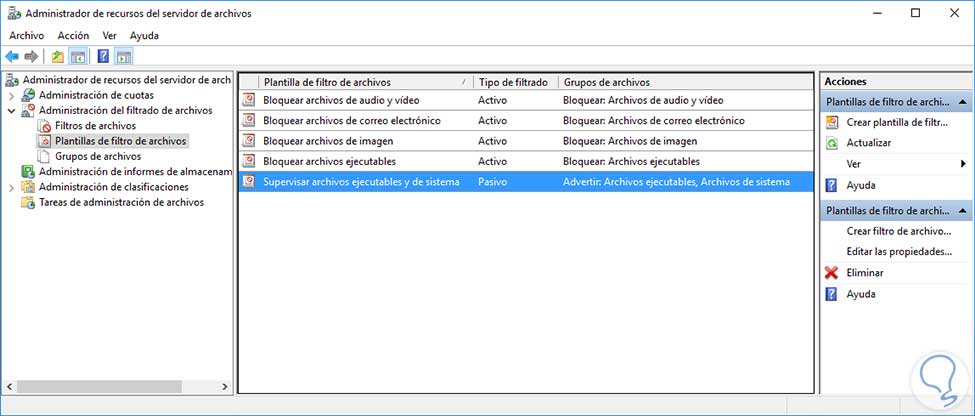The image size is (975, 416).
Task: Open help from the toolbar question-mark icon
Action: coord(103,56)
